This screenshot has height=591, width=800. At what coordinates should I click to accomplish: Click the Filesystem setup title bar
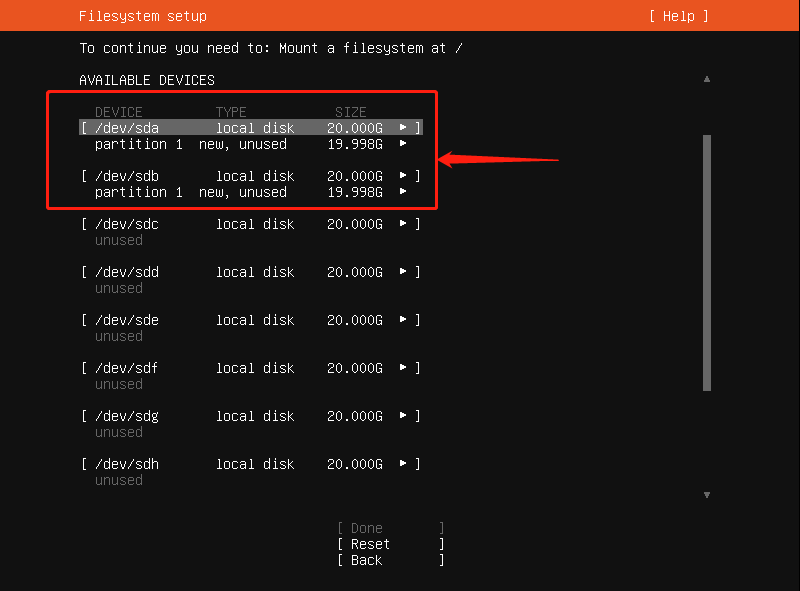pos(142,15)
